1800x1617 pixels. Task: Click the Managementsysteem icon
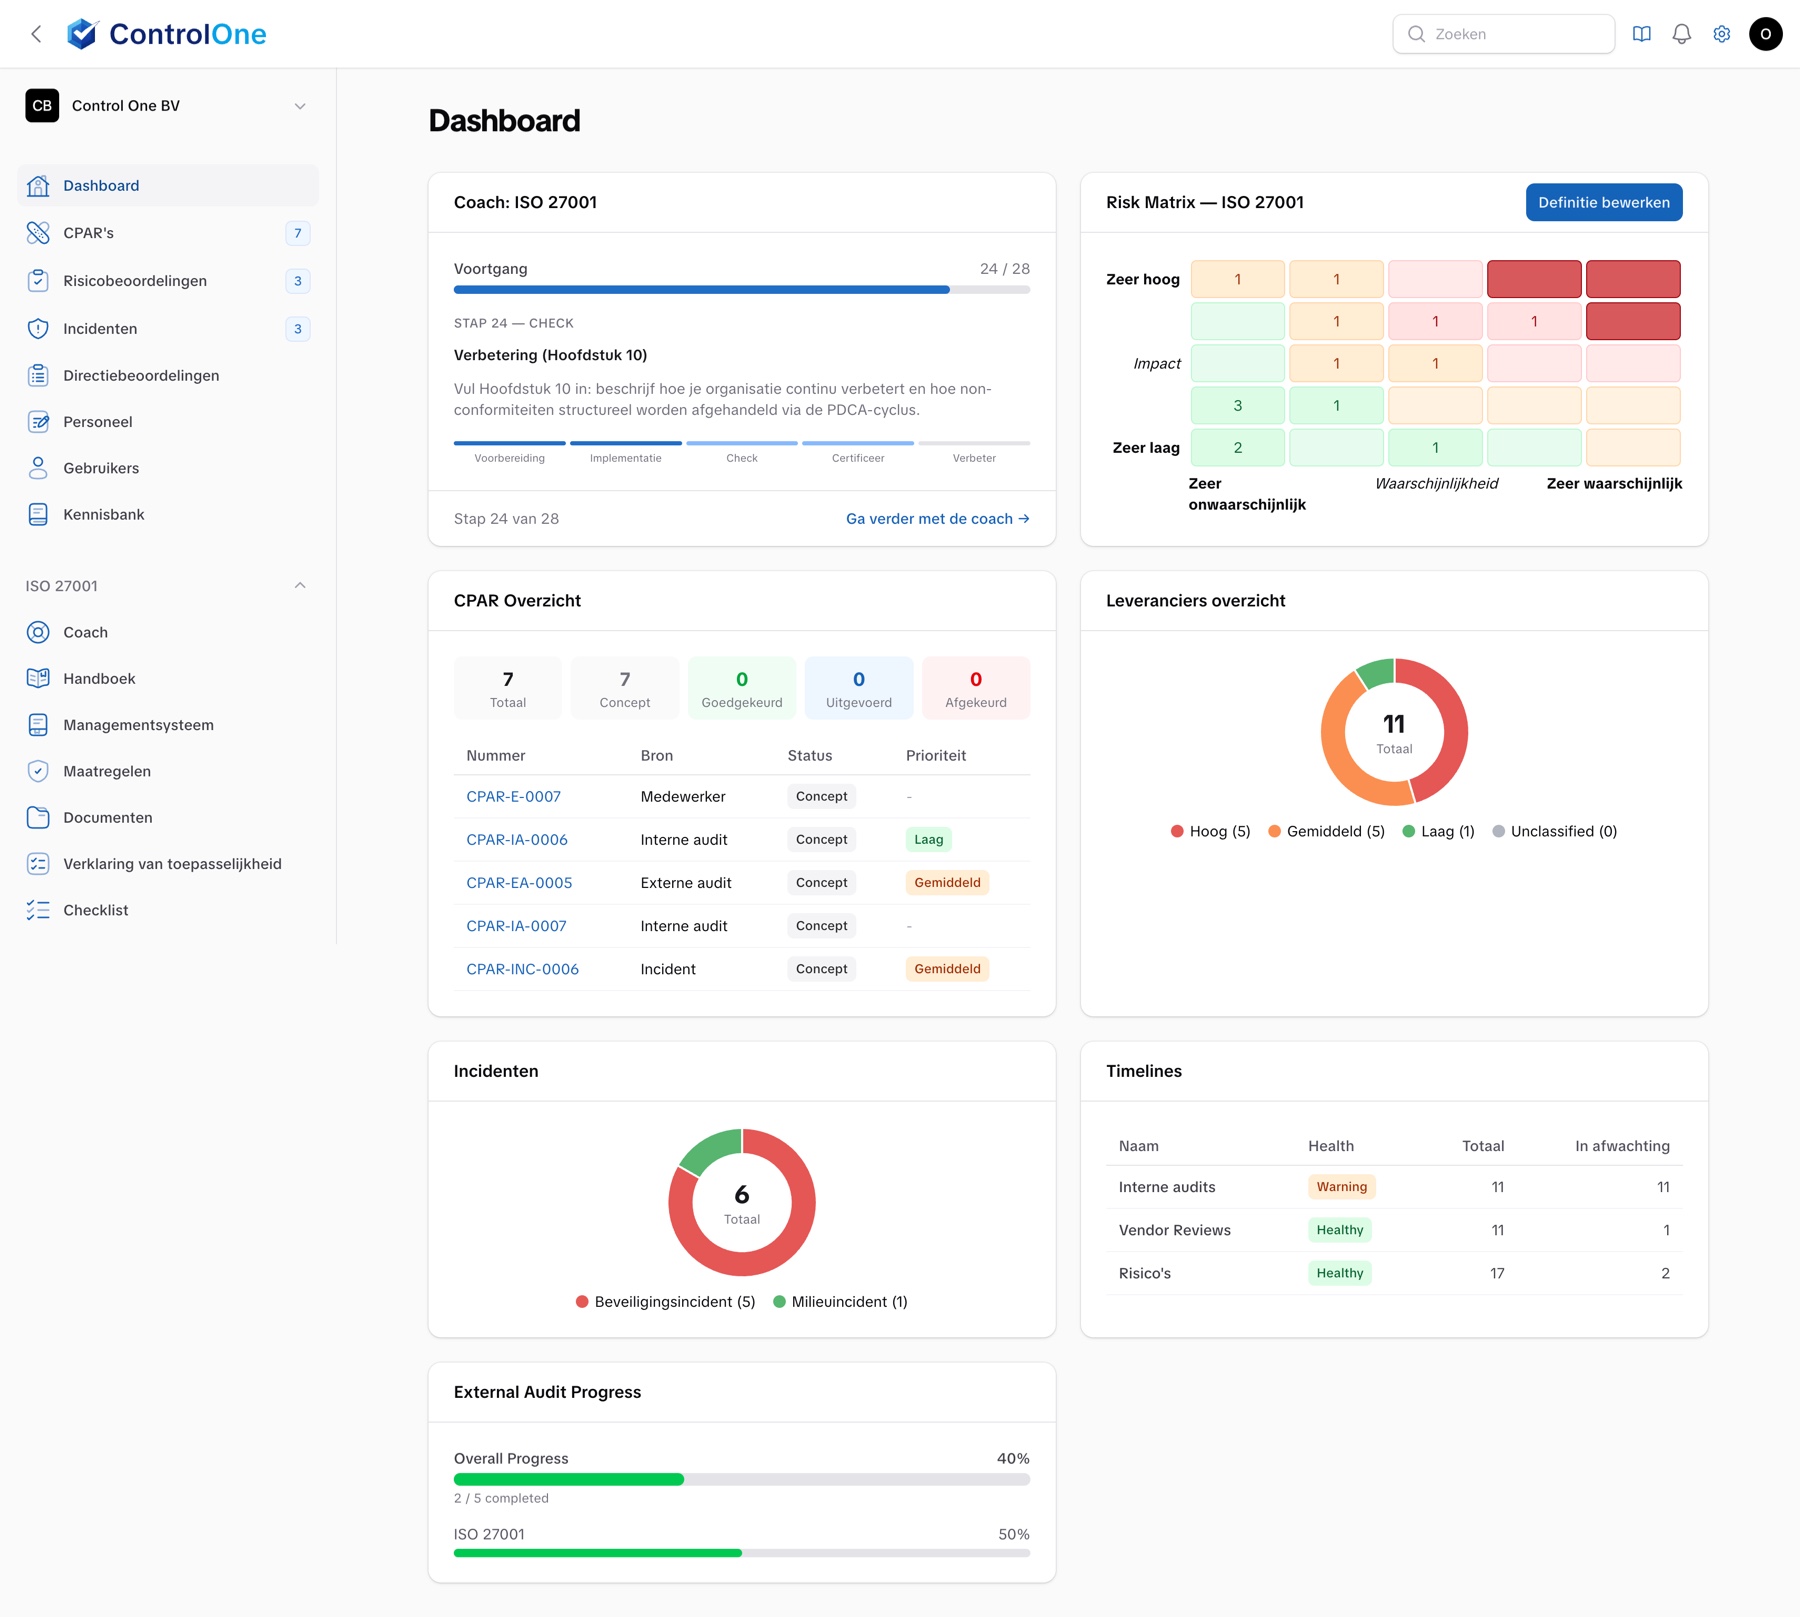[38, 725]
